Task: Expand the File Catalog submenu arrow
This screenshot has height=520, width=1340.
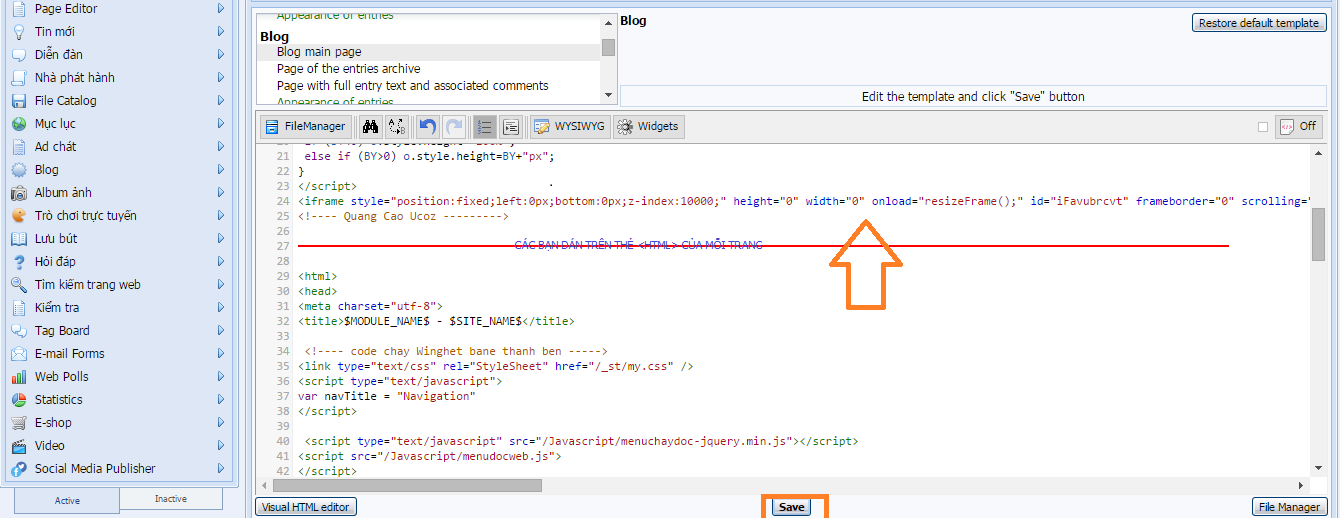Action: pyautogui.click(x=221, y=100)
